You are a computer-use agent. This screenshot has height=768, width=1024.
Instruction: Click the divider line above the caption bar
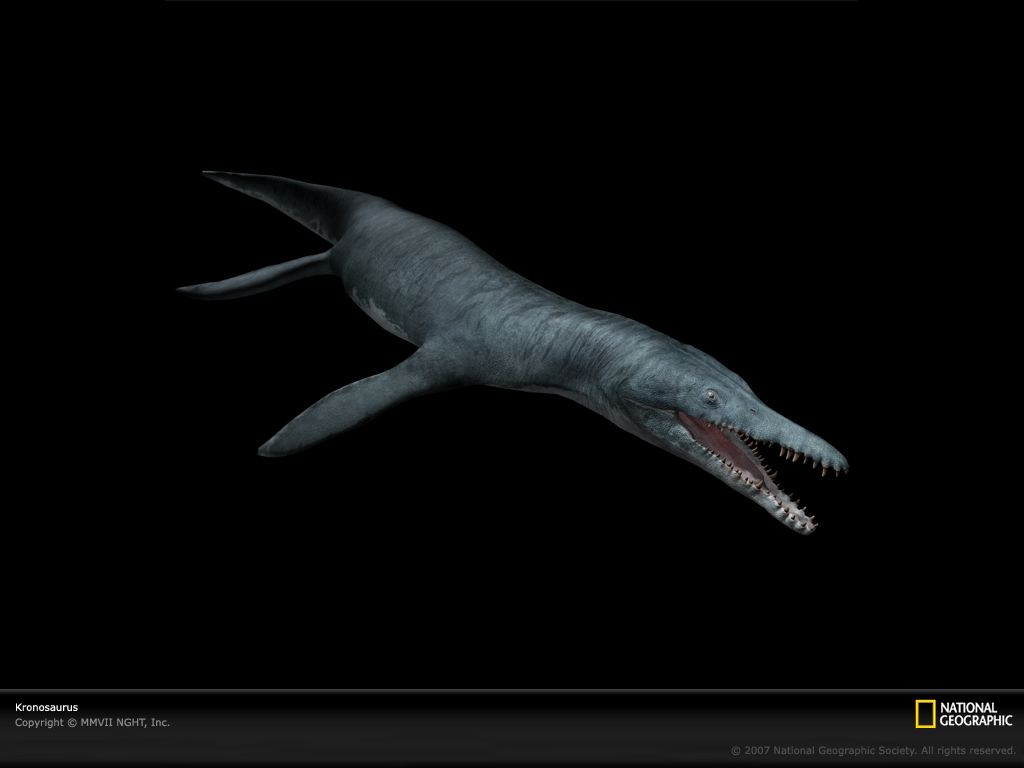(512, 690)
